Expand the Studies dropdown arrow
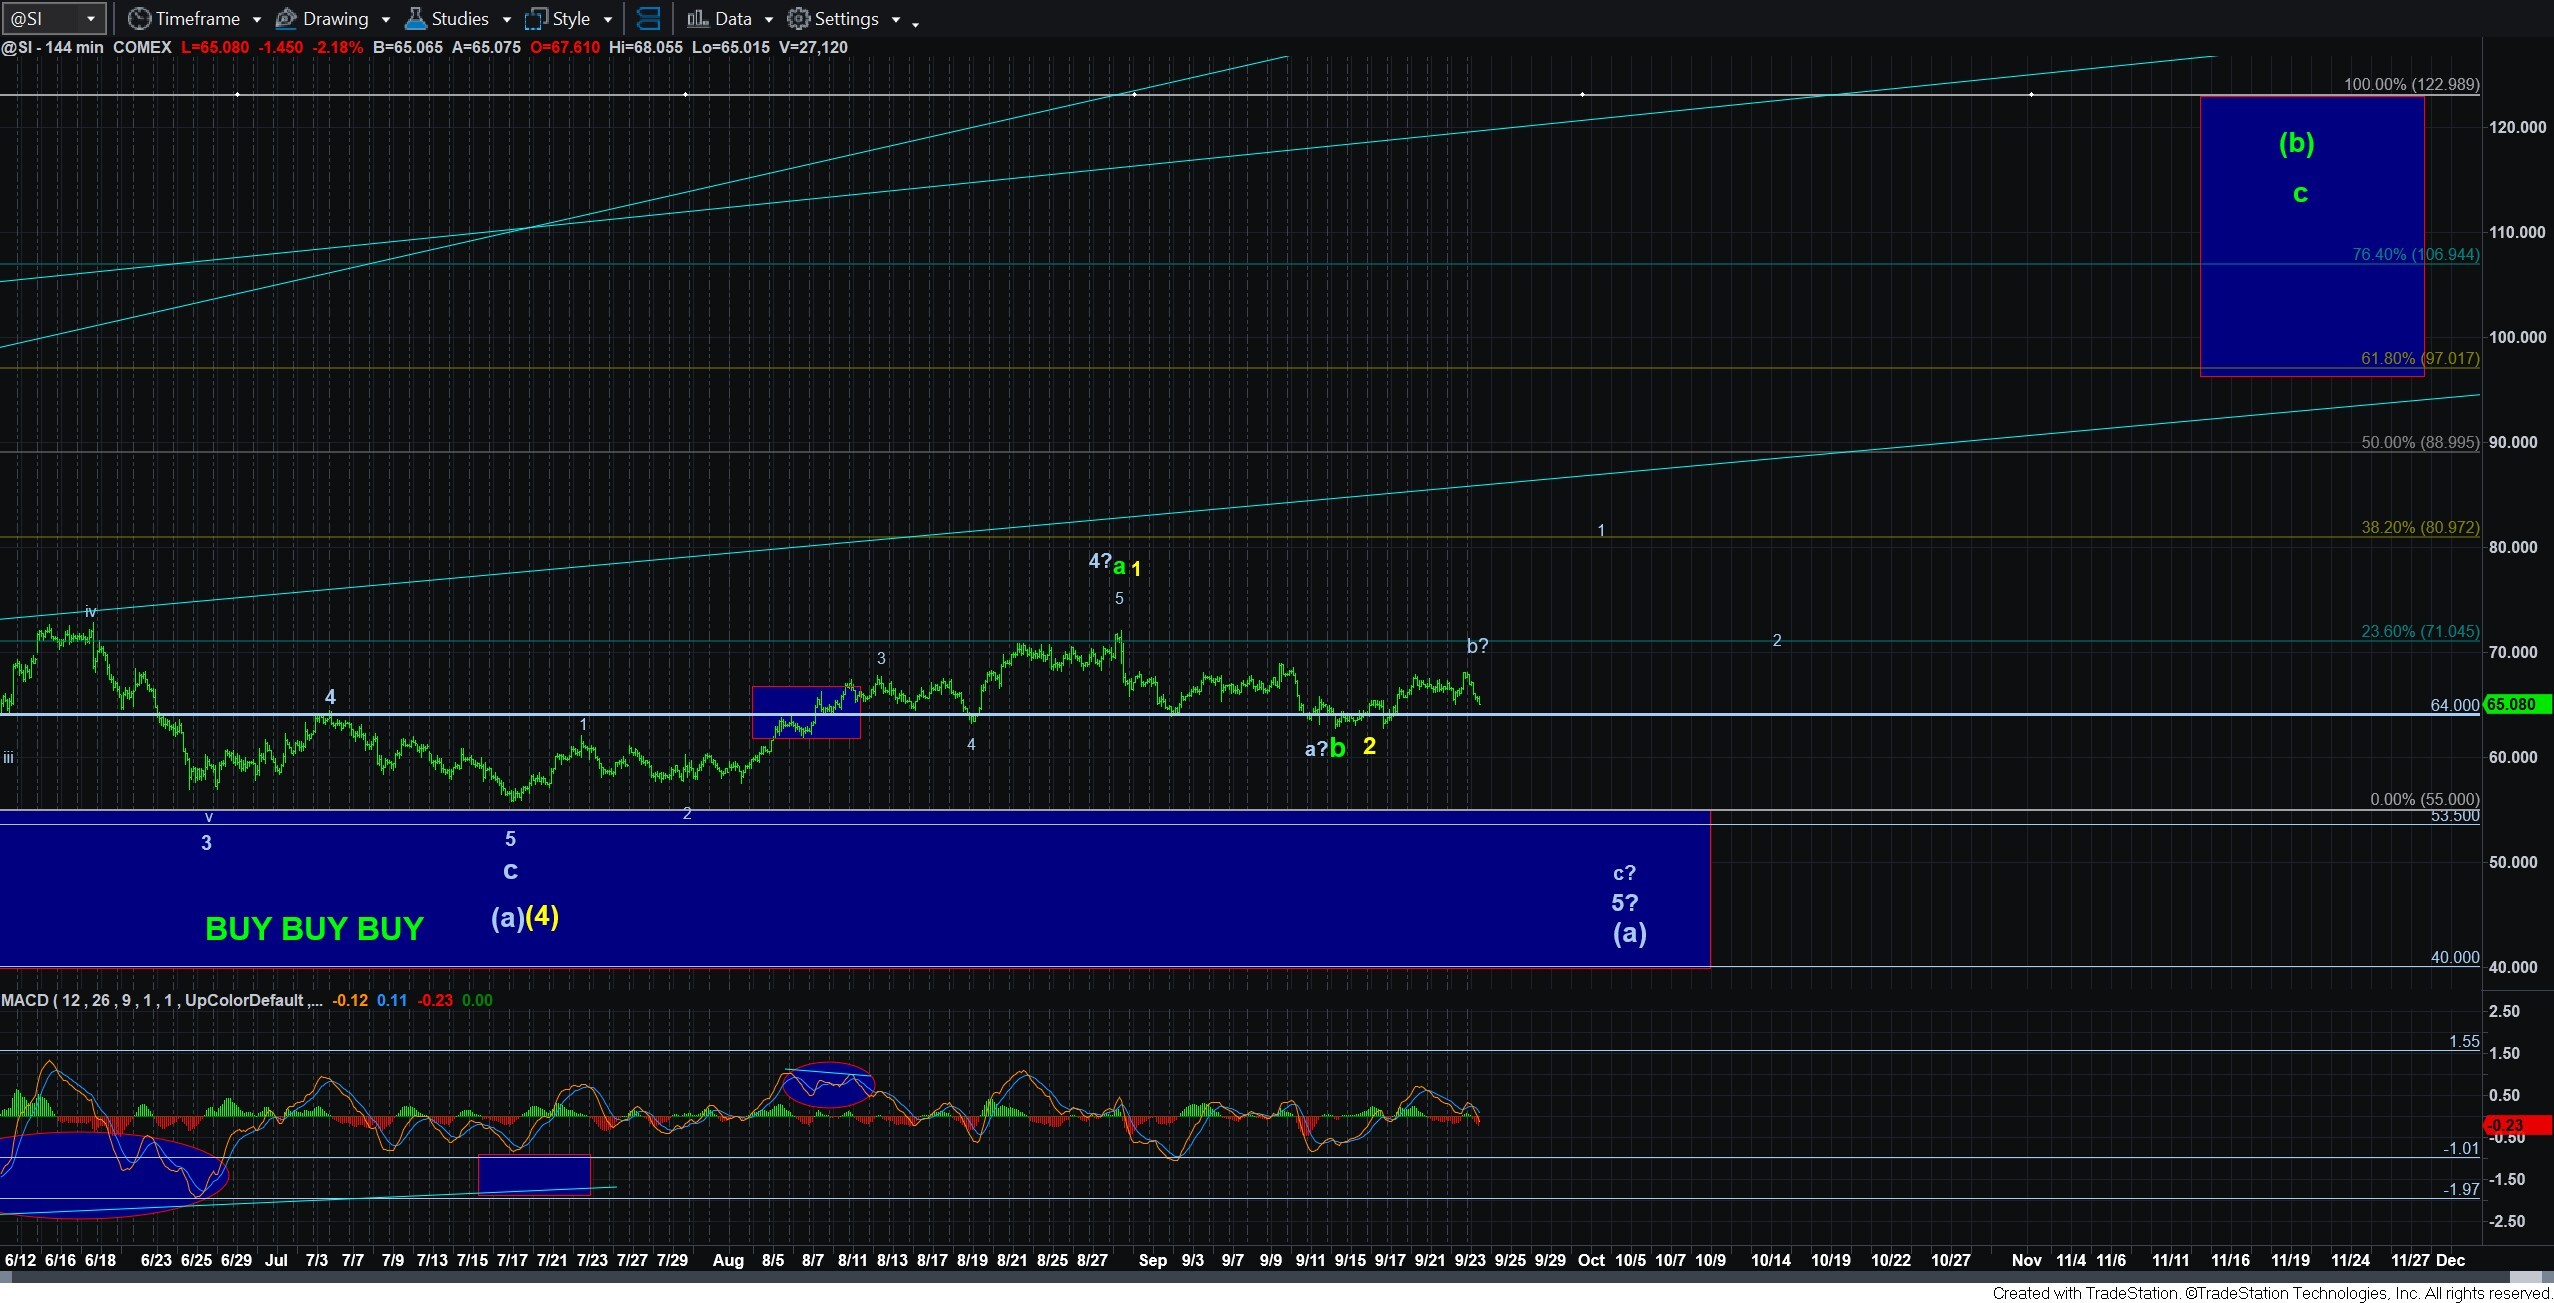This screenshot has height=1303, width=2554. pos(506,19)
